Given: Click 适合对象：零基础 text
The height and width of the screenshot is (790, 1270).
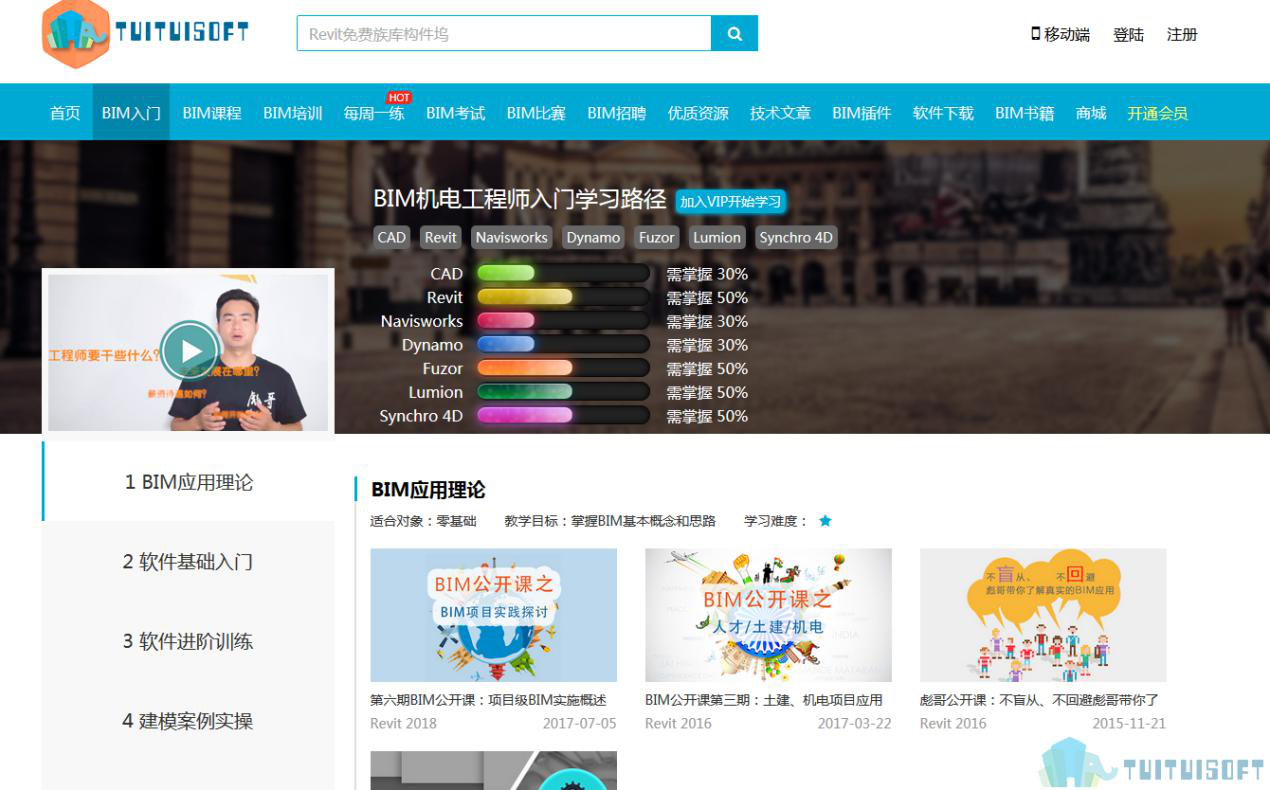Looking at the screenshot, I should (x=423, y=521).
